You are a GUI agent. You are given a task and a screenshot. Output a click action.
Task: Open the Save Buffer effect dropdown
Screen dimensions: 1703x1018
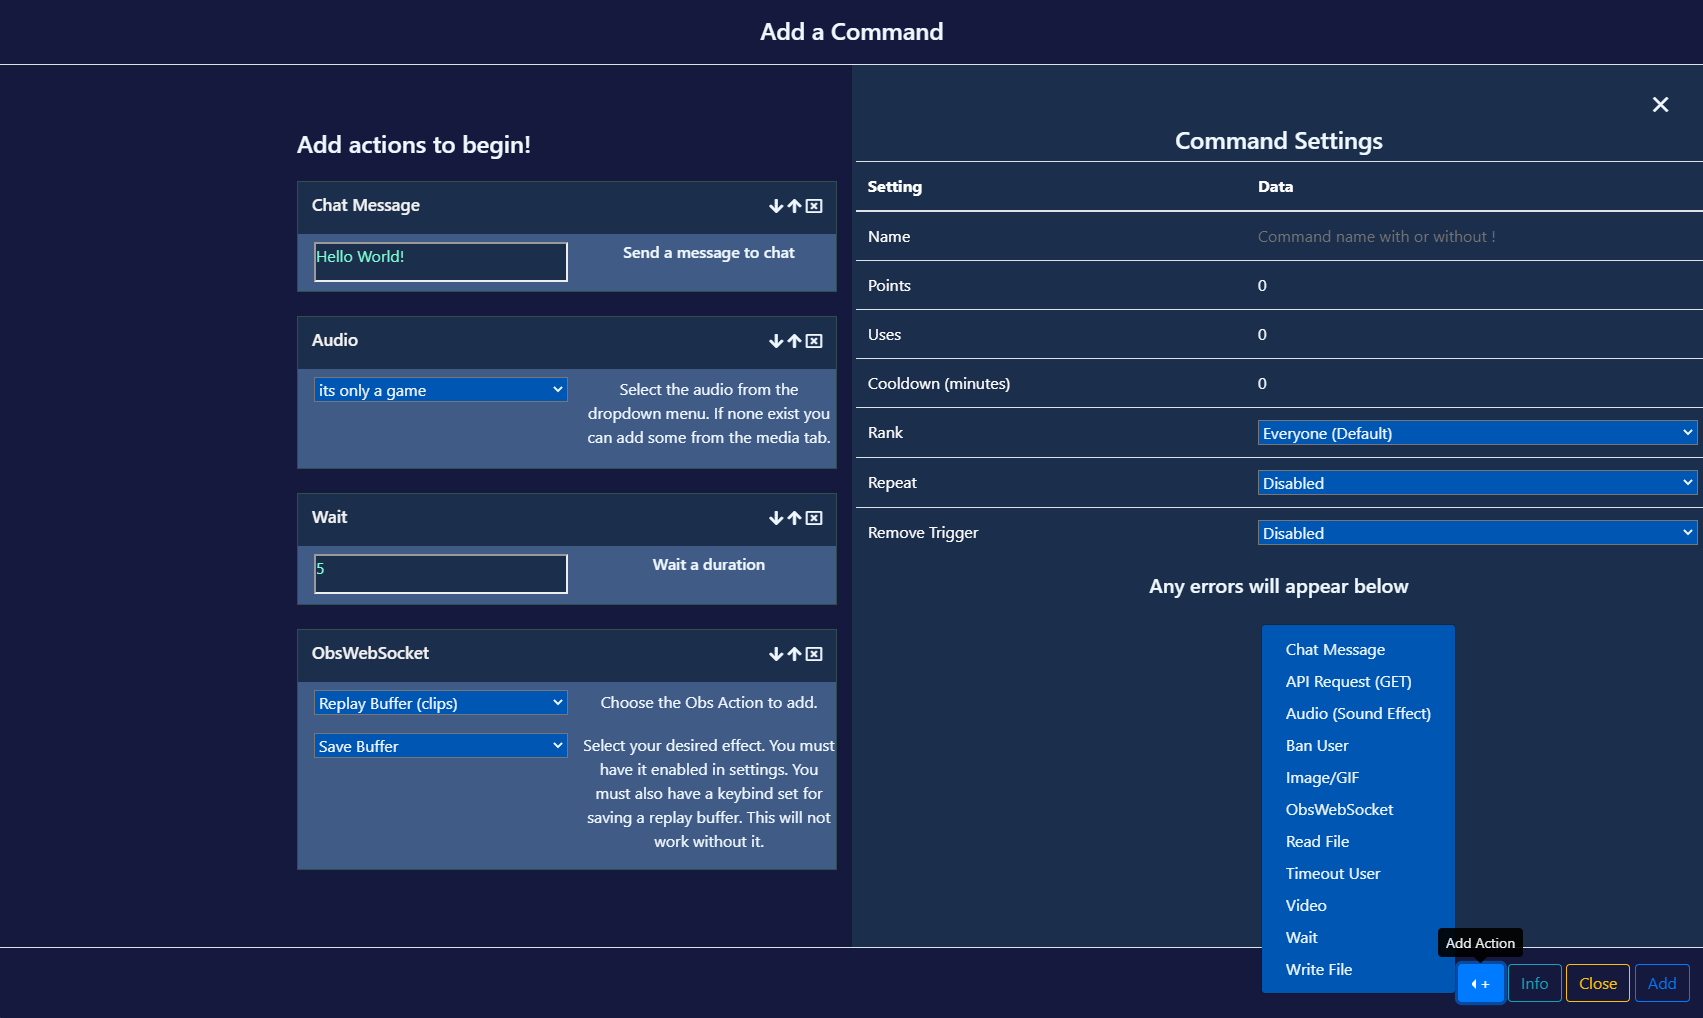[x=440, y=745]
